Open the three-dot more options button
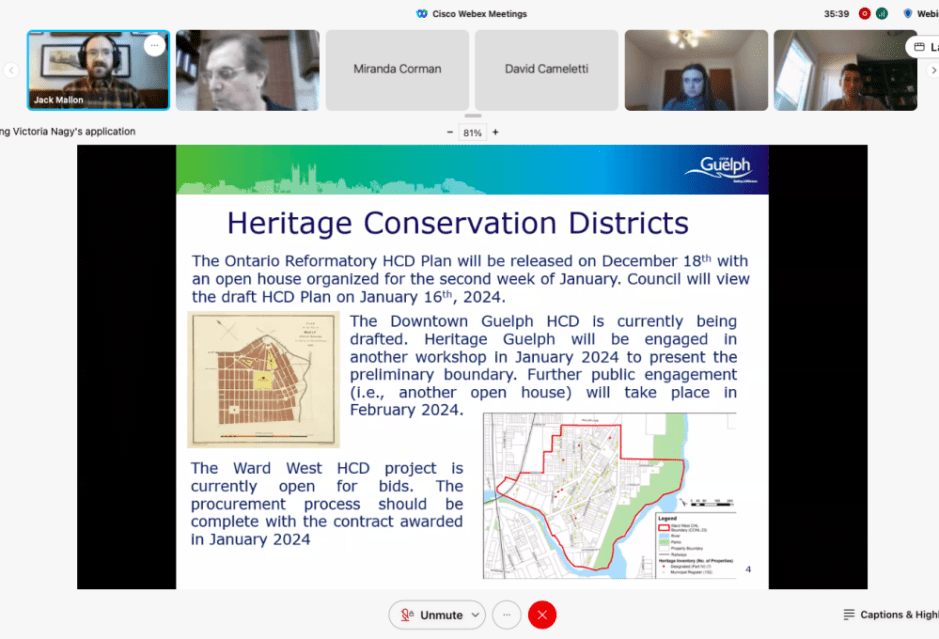939x639 pixels. 506,615
